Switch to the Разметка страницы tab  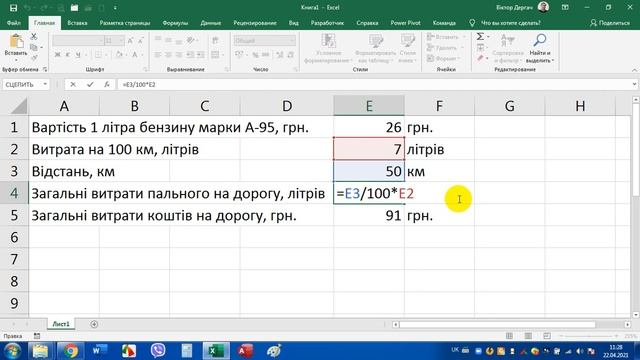point(124,23)
